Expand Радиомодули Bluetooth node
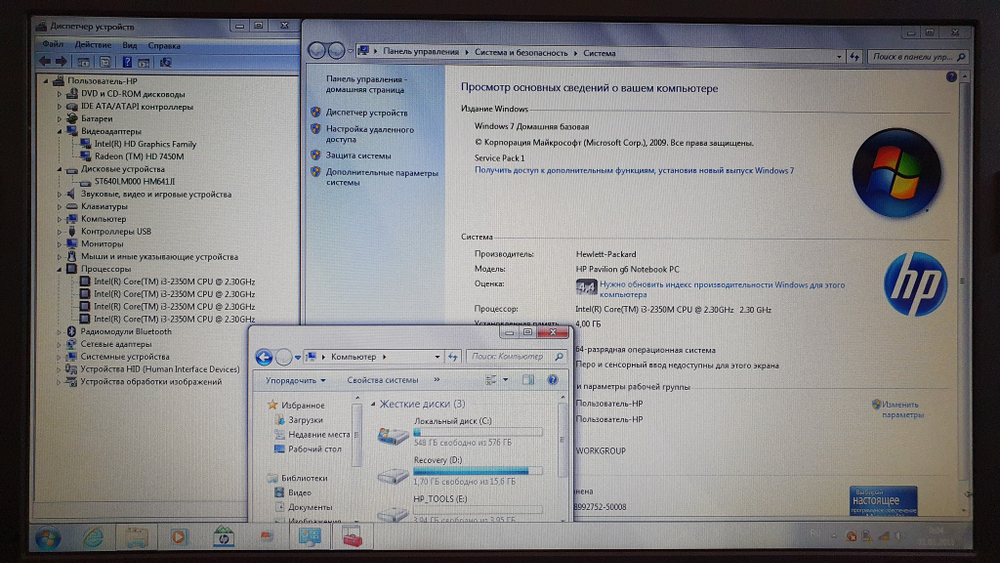The width and height of the screenshot is (1000, 563). click(x=59, y=332)
